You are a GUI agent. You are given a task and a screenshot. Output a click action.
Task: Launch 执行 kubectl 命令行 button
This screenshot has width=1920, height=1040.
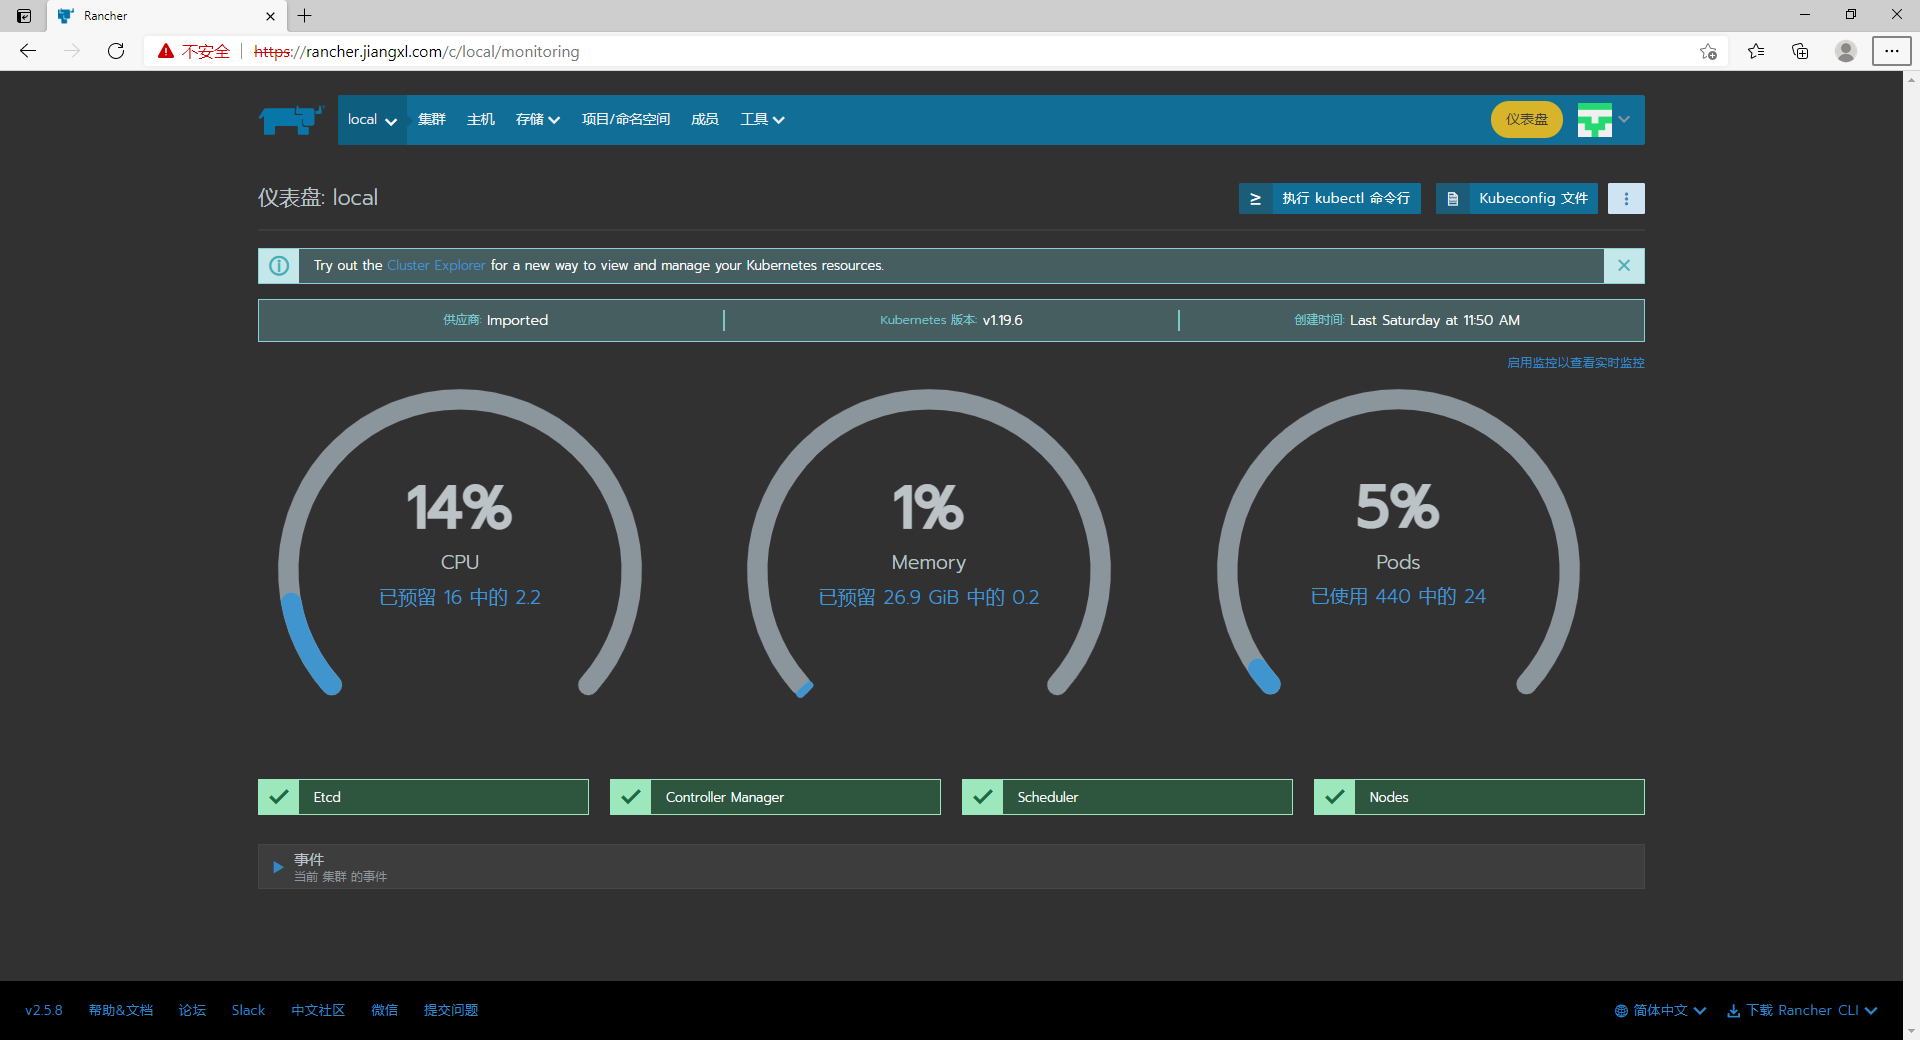(1329, 198)
